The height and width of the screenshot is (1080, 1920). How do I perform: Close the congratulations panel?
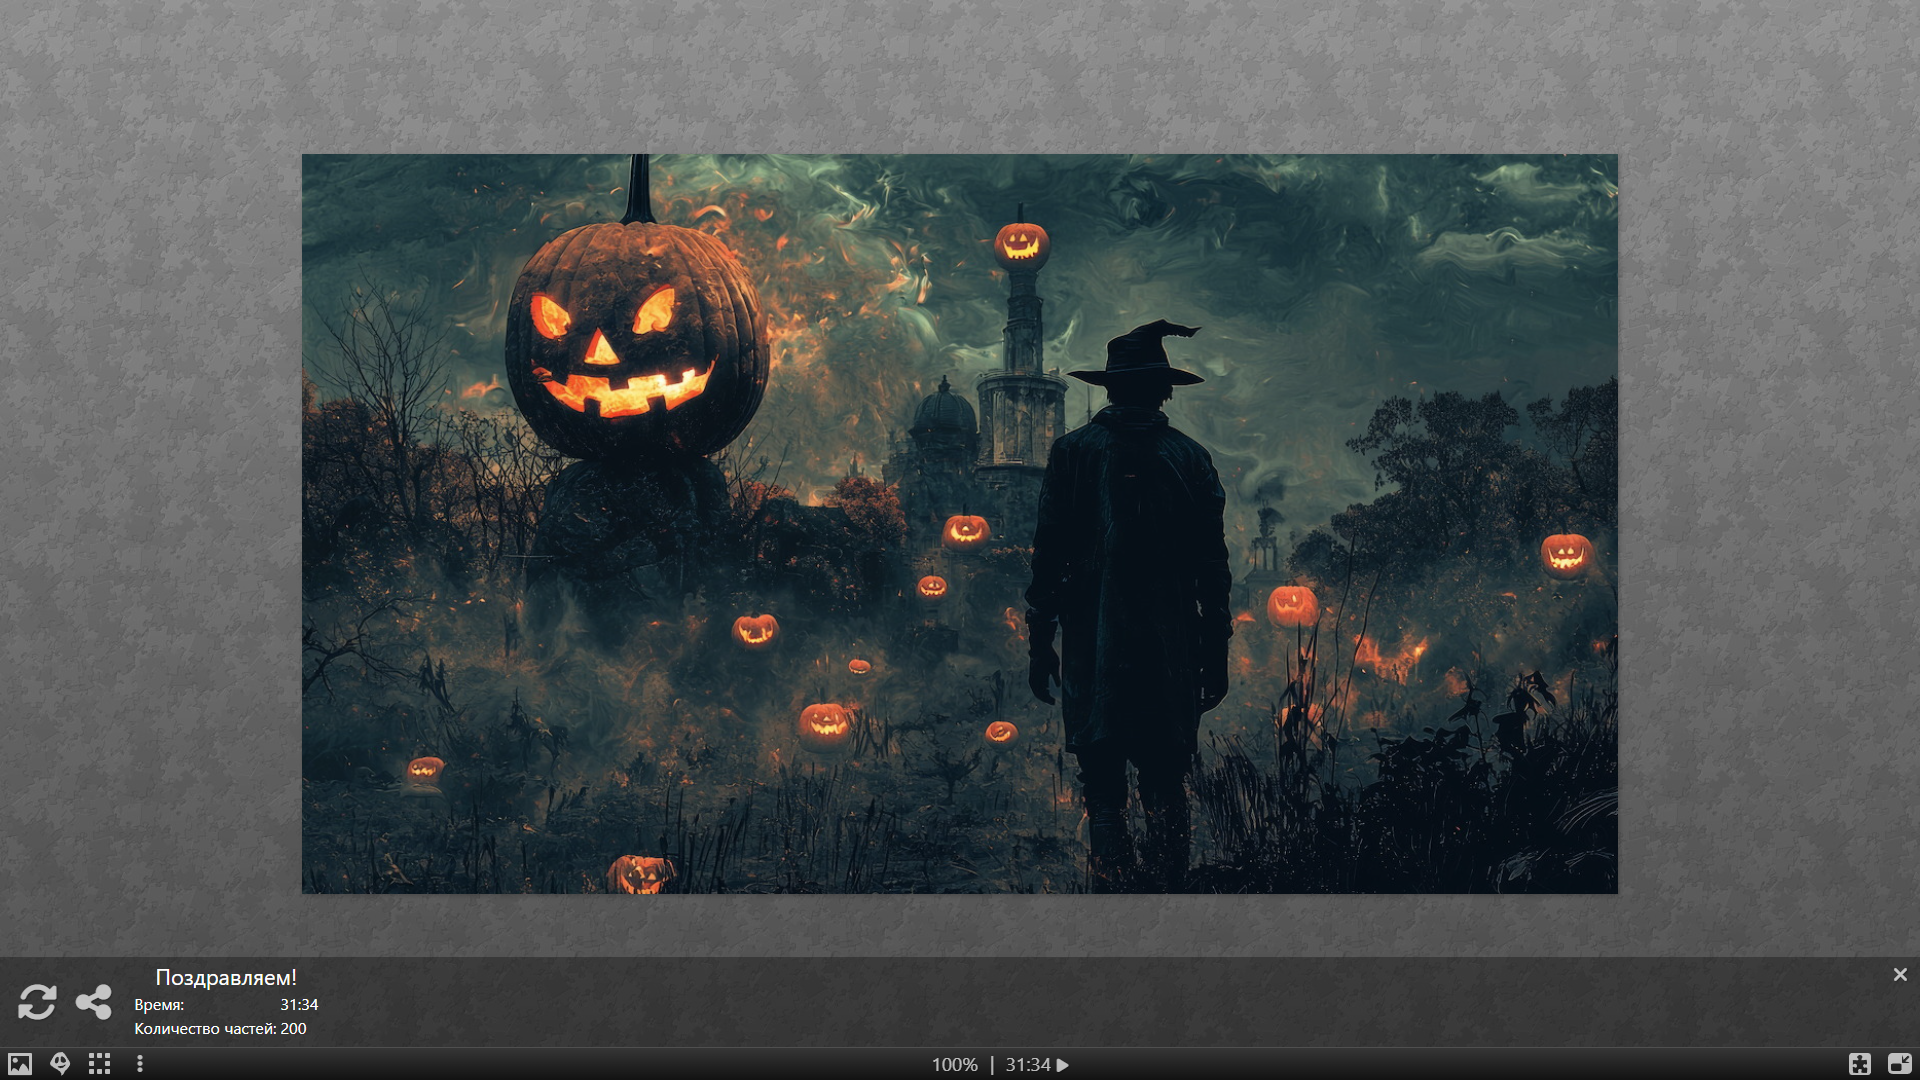[x=1900, y=974]
